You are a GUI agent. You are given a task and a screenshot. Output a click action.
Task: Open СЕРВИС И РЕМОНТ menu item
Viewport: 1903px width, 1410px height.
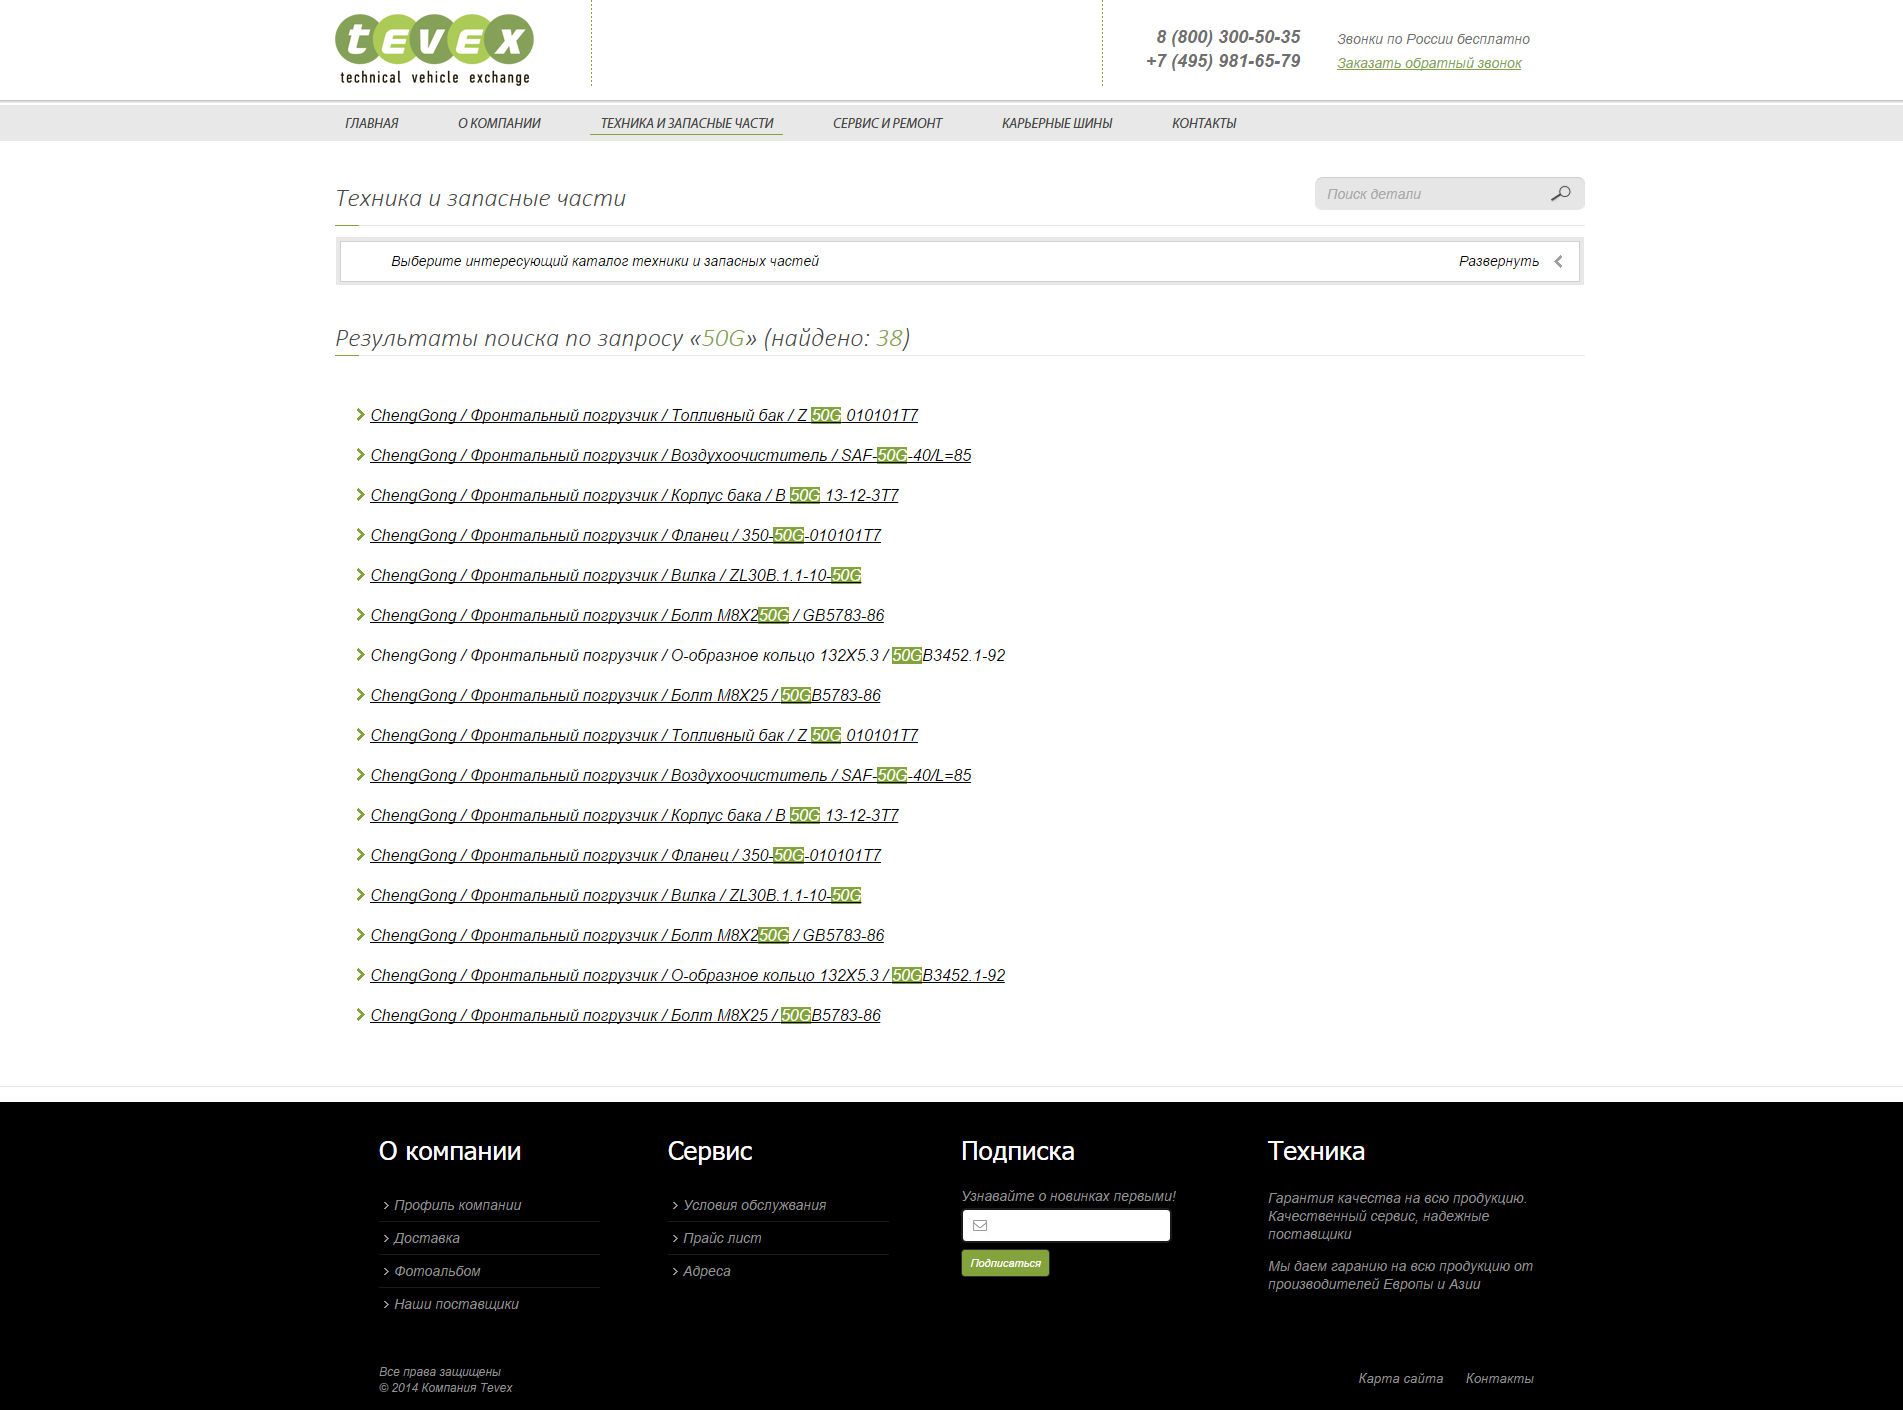(x=887, y=123)
